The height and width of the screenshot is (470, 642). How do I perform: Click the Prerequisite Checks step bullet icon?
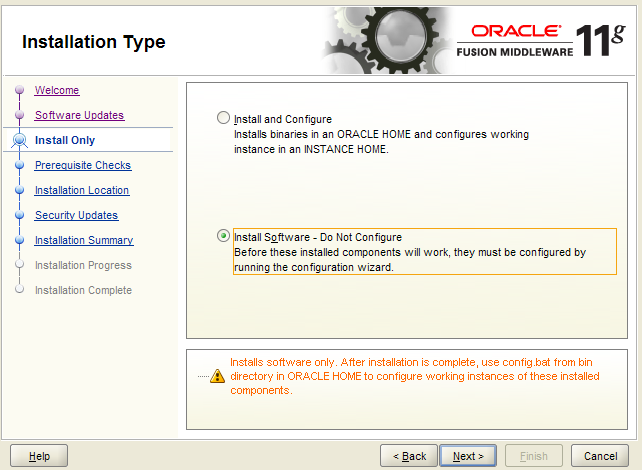point(18,165)
